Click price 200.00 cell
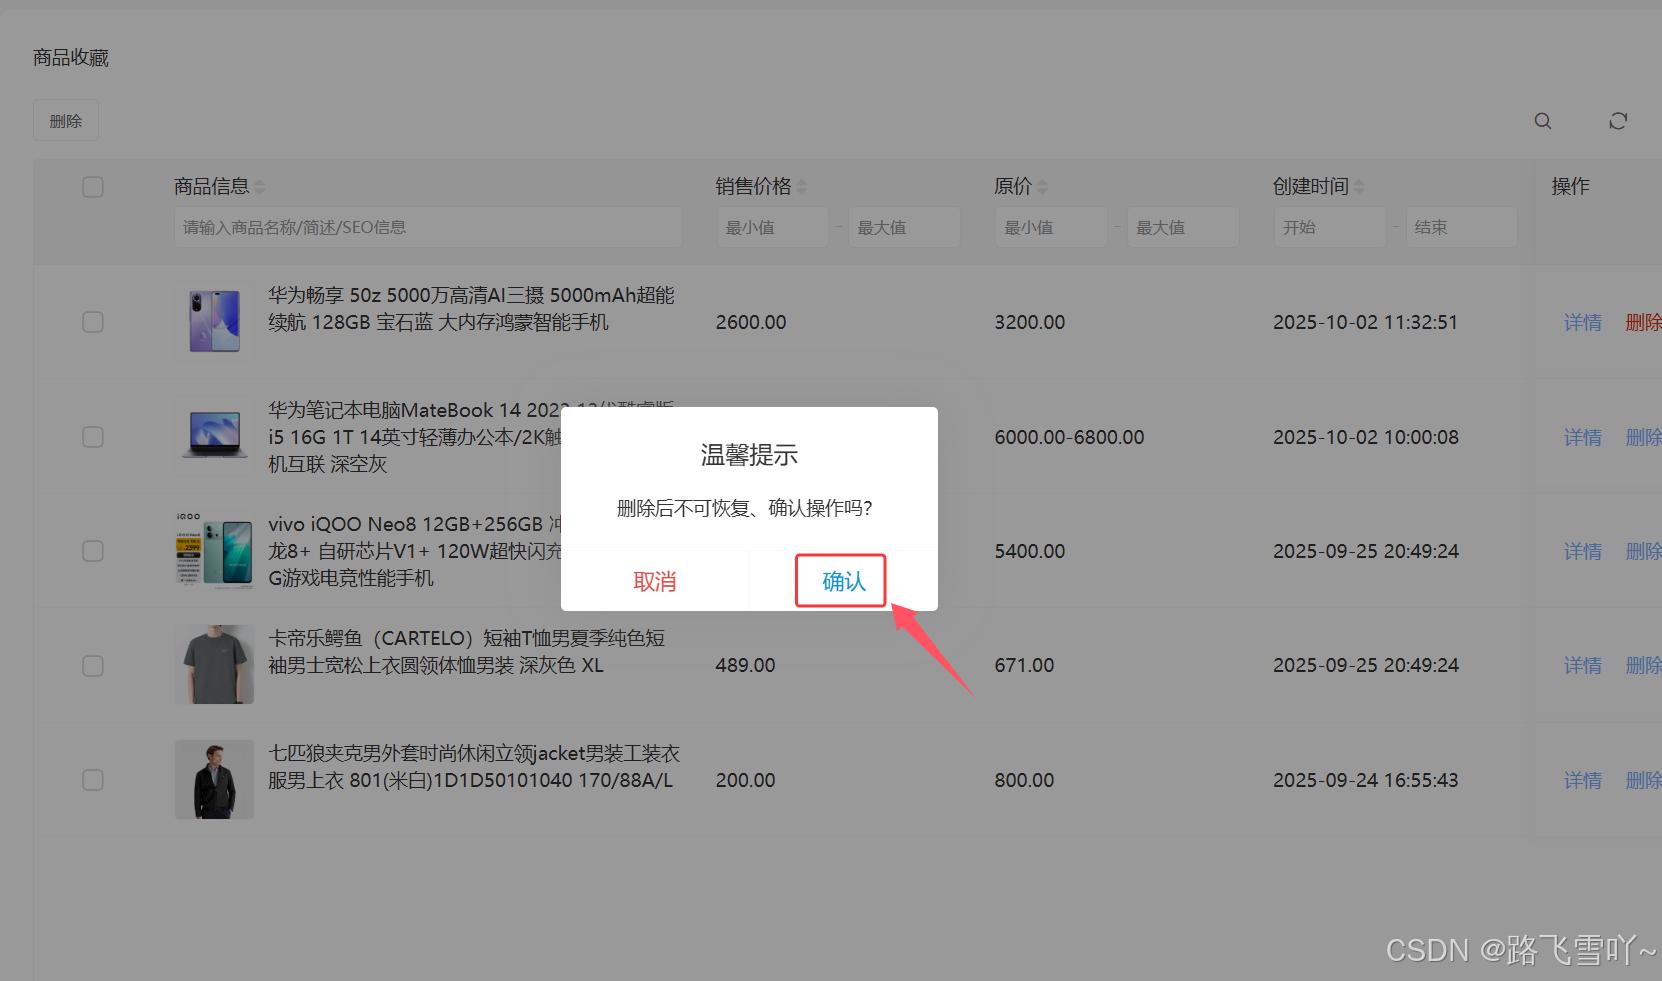1662x981 pixels. point(745,780)
